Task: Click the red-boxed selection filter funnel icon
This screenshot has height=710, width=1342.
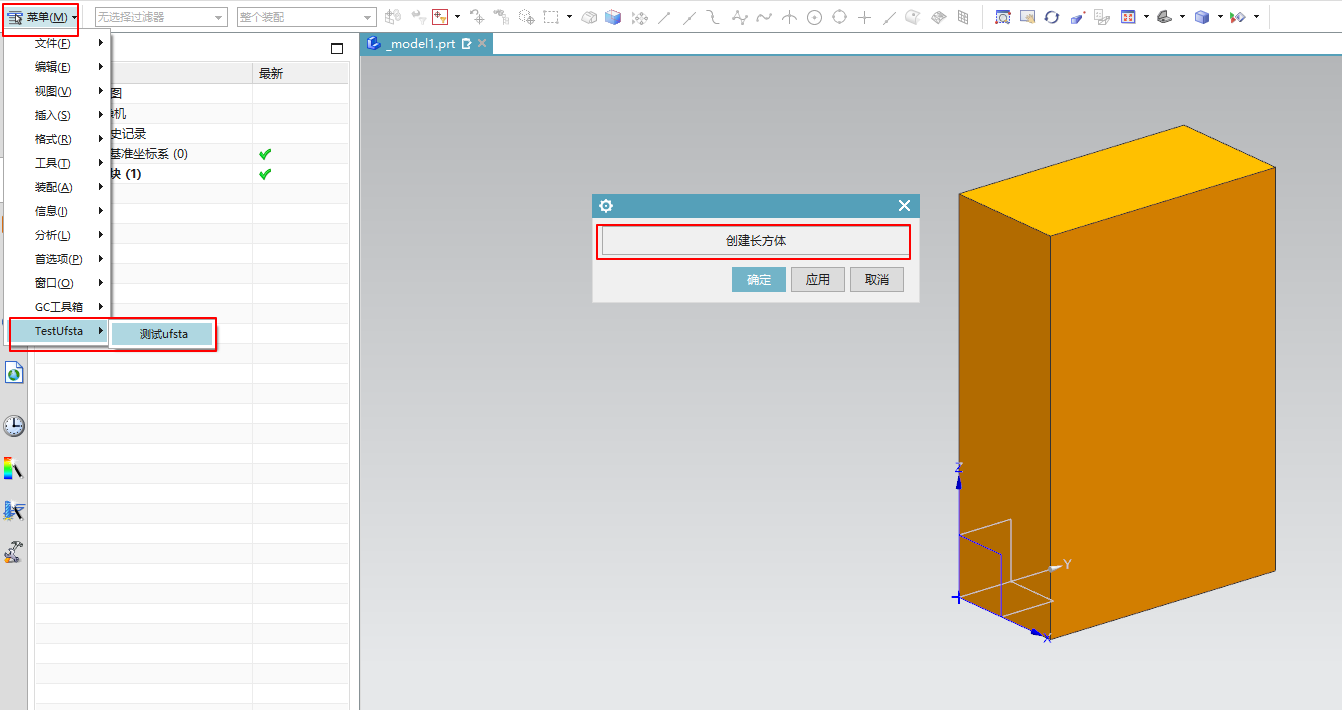Action: coord(440,17)
